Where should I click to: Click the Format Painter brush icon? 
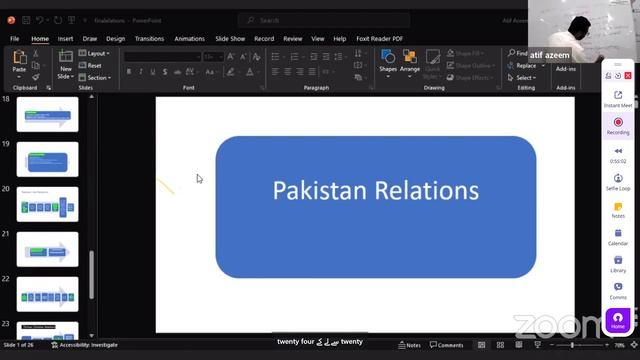[36, 77]
